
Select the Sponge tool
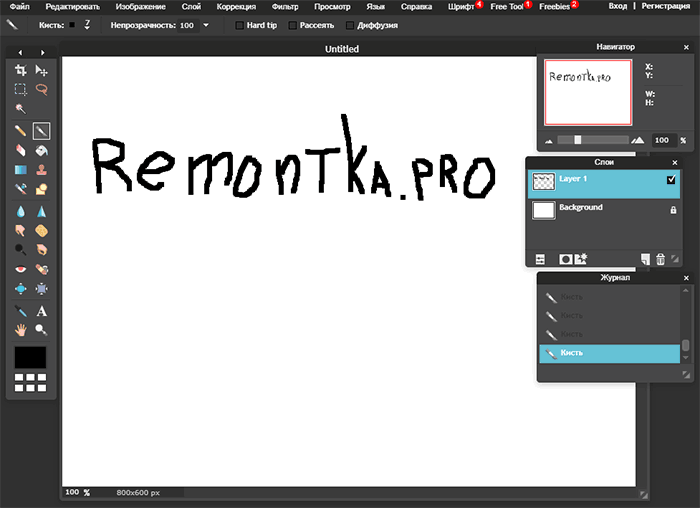point(42,230)
